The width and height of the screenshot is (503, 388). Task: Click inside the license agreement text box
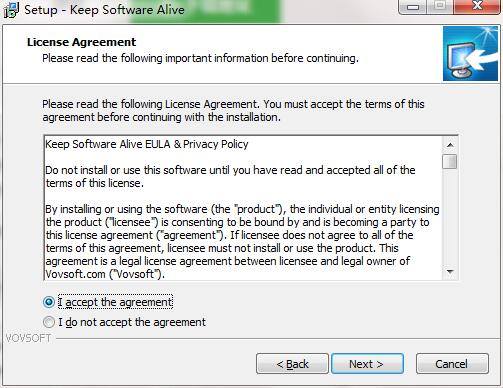point(243,208)
